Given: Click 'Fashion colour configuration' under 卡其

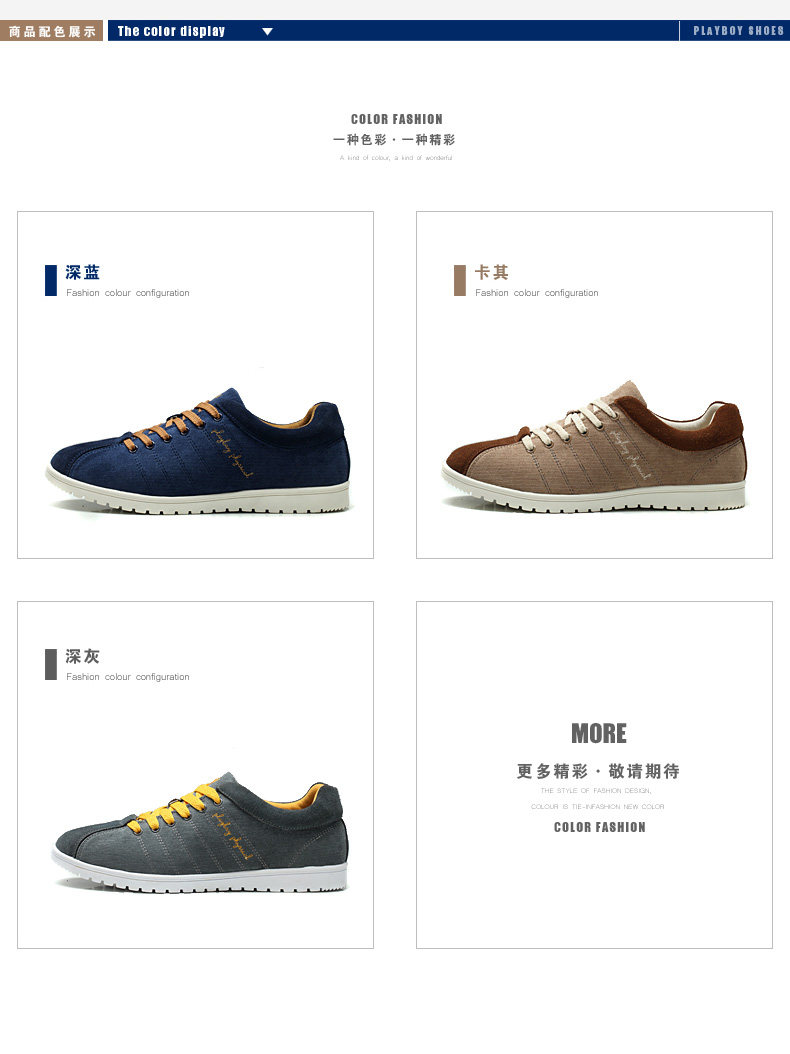Looking at the screenshot, I should click(537, 293).
